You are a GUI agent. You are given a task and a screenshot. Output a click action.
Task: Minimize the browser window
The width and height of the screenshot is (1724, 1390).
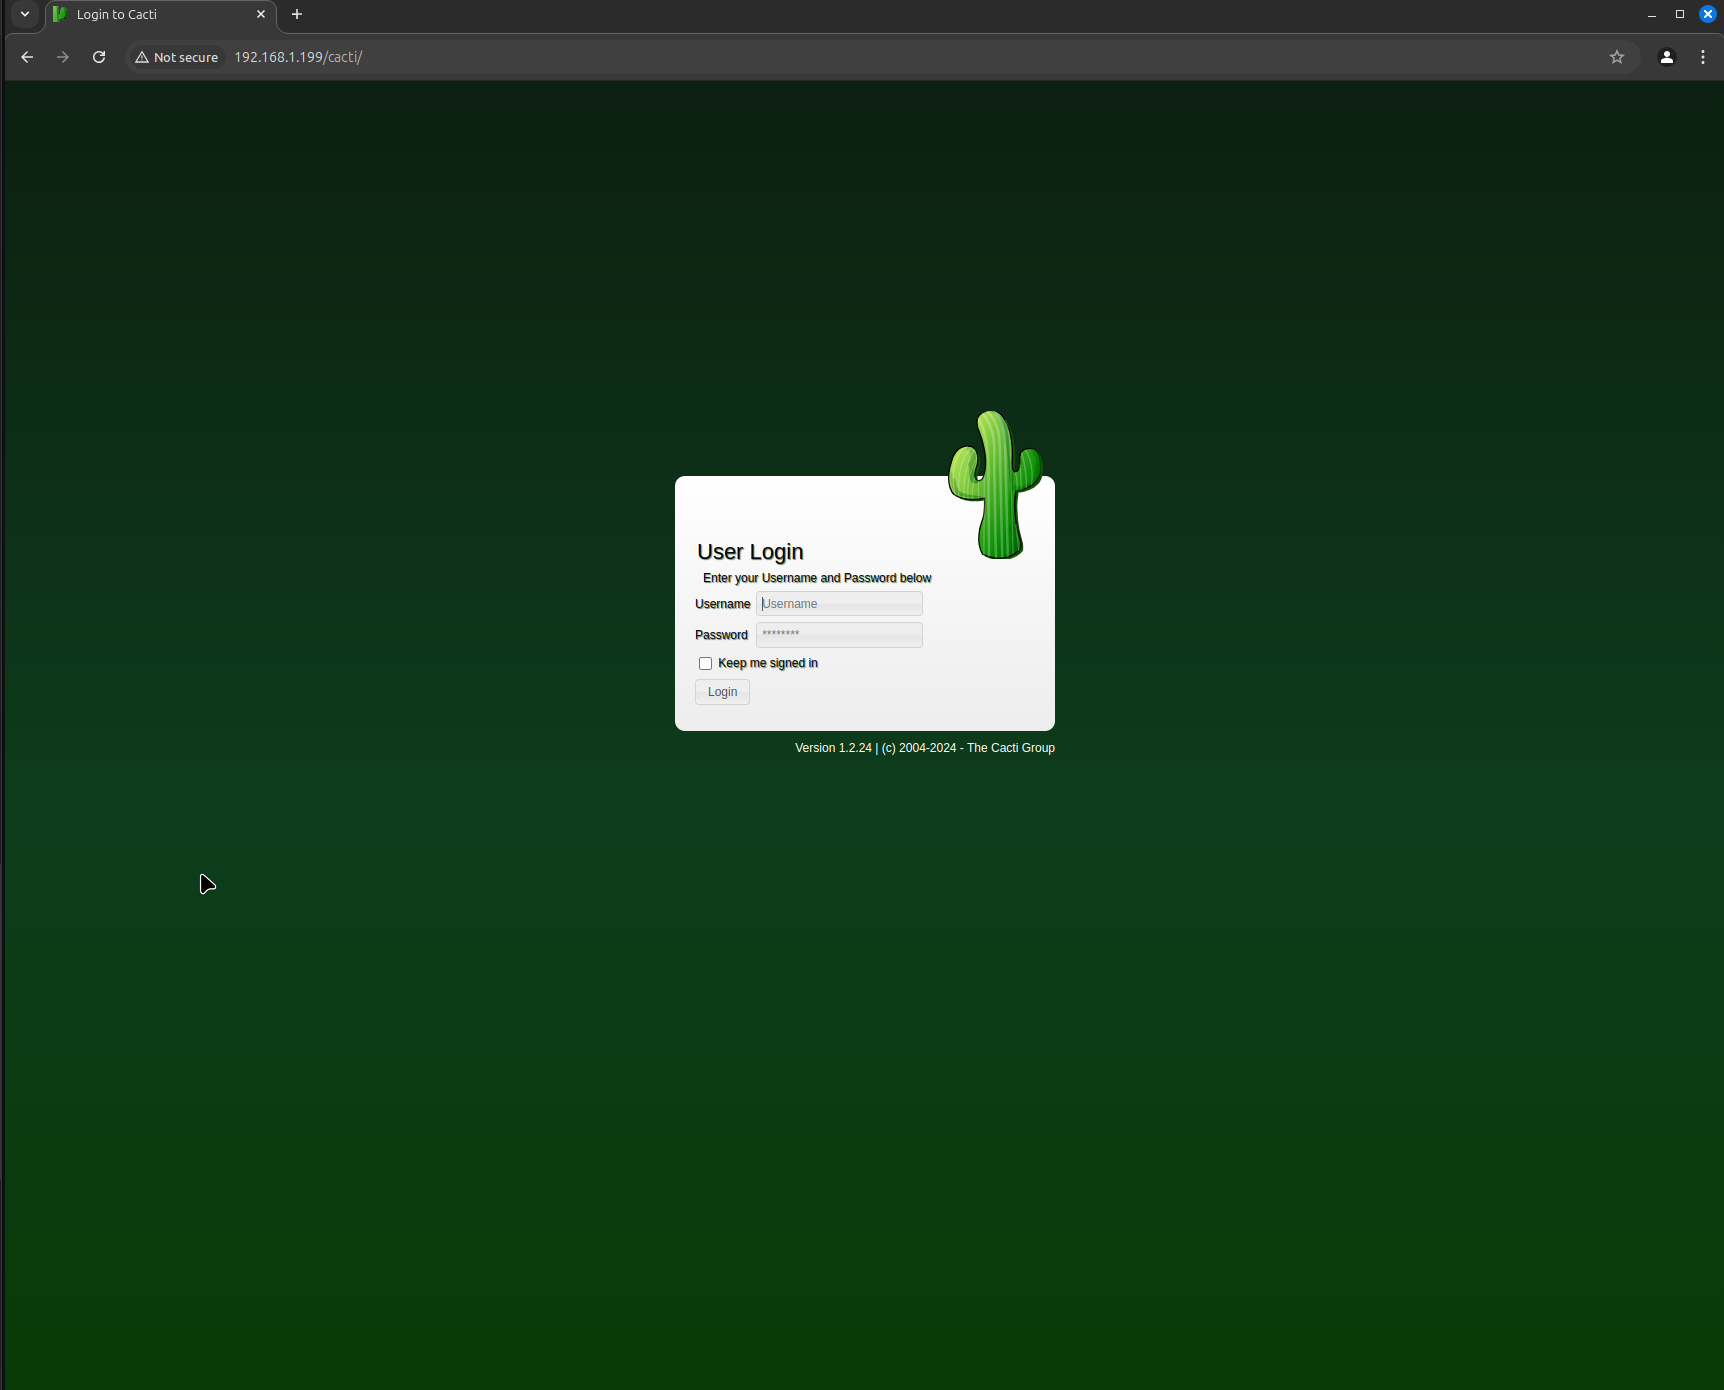pyautogui.click(x=1652, y=14)
